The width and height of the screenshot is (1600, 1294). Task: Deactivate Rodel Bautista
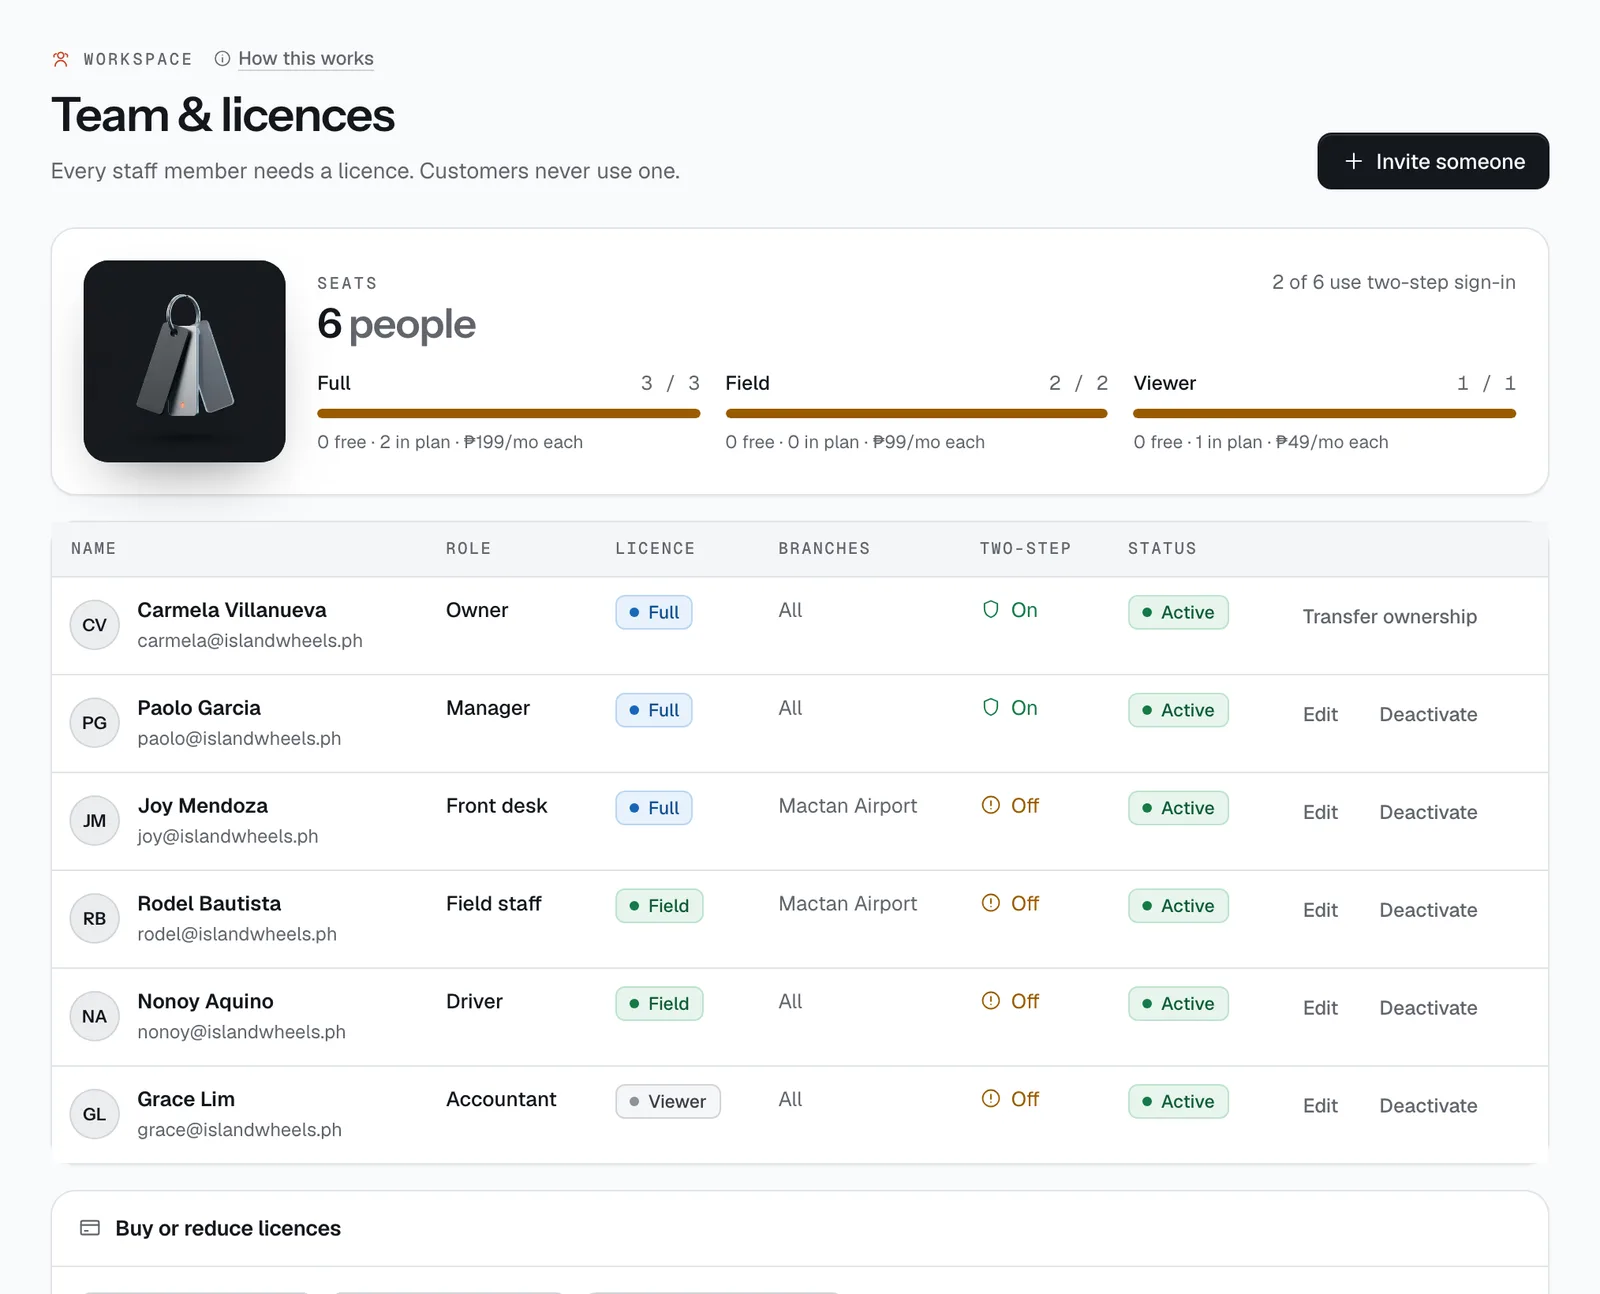[x=1428, y=911]
